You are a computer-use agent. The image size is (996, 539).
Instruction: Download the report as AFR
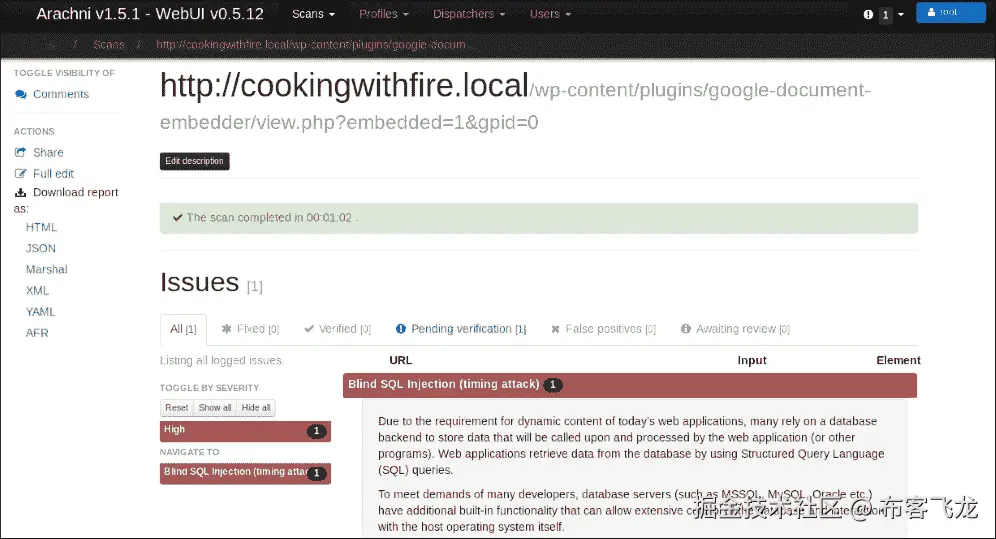37,333
